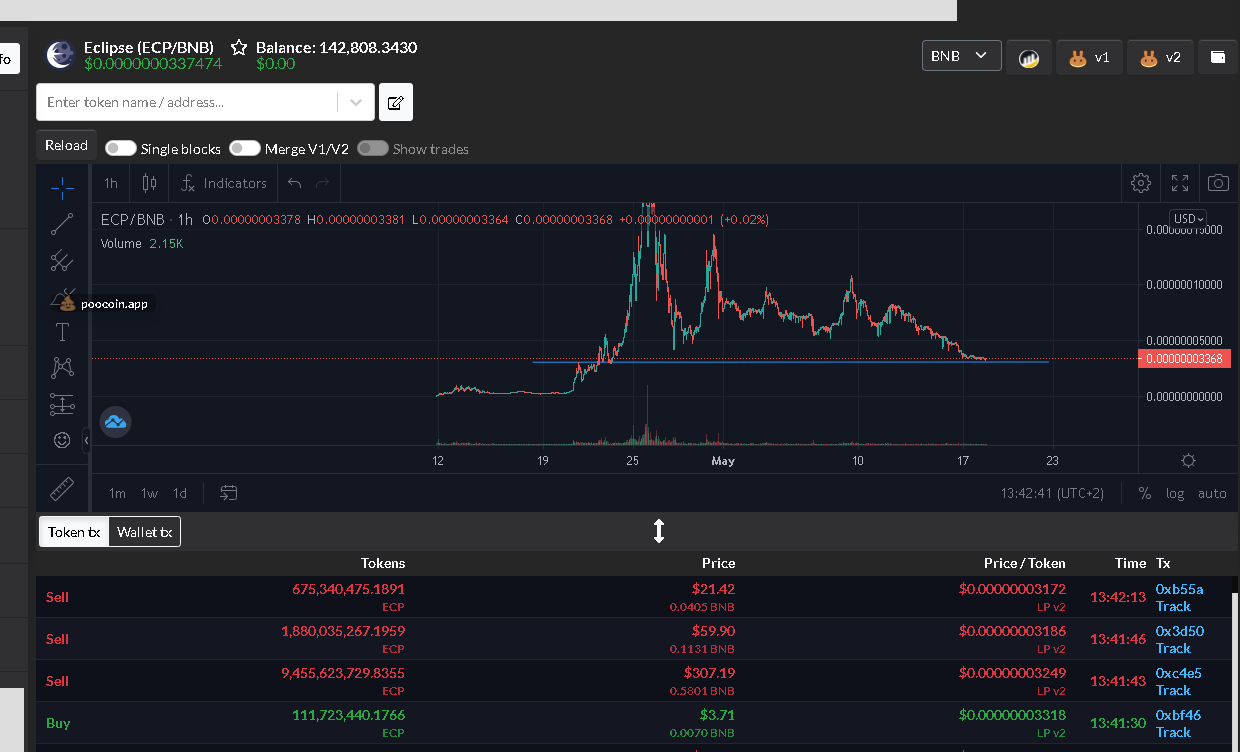Open the candlestick chart style selector
This screenshot has height=752, width=1240.
[150, 183]
